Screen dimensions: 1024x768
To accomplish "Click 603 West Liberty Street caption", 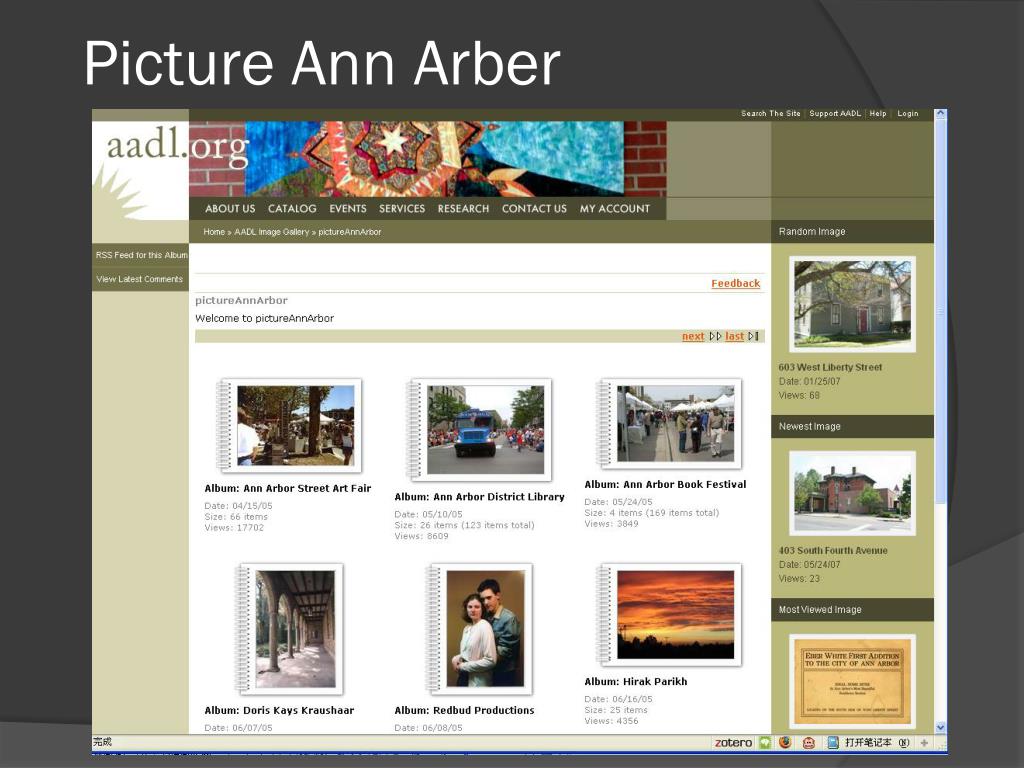I will point(830,368).
